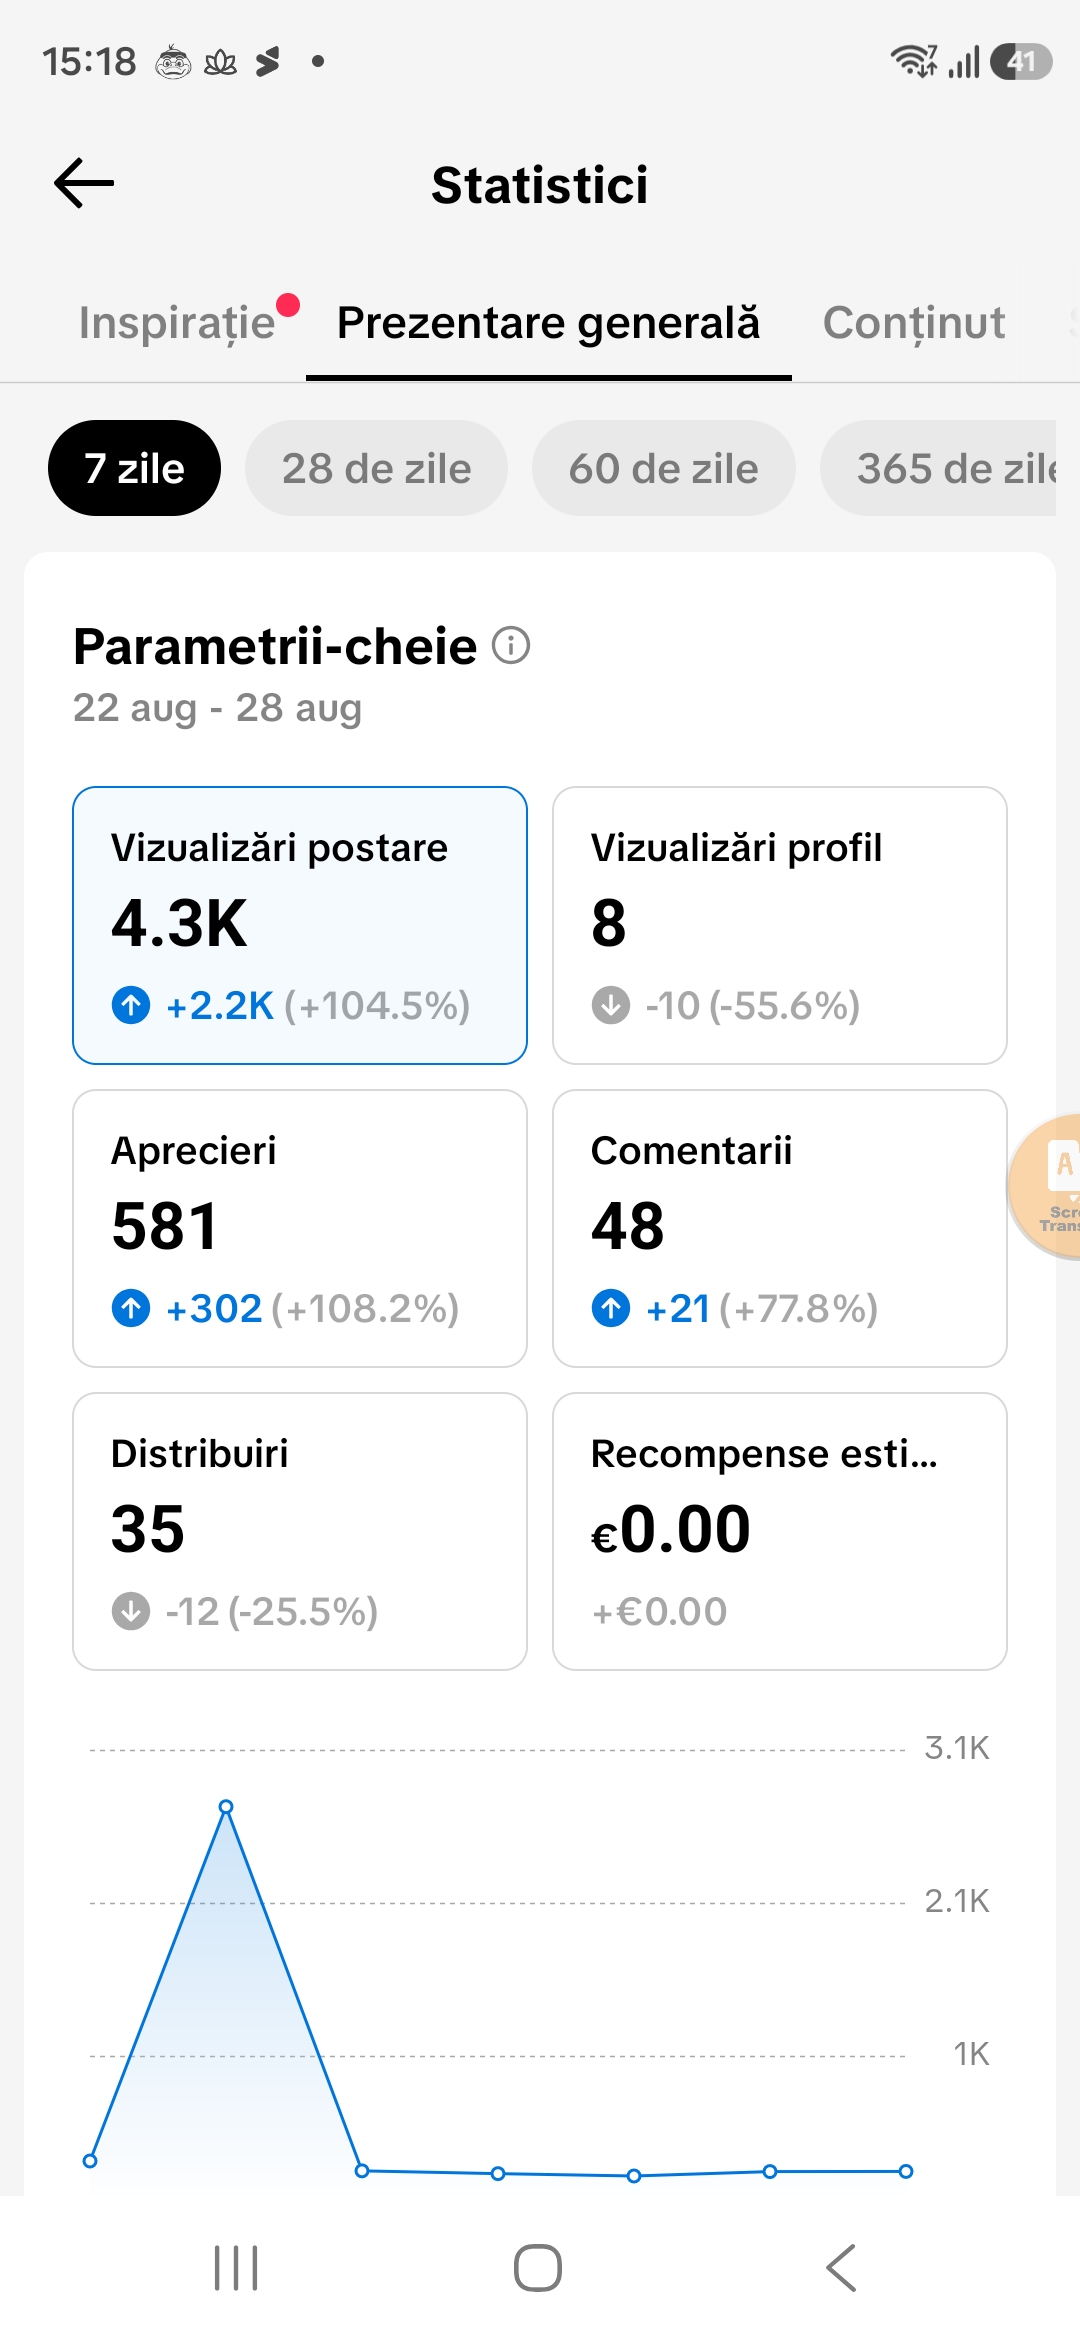
Task: Open the Parametrii-cheie info icon
Action: 511,646
